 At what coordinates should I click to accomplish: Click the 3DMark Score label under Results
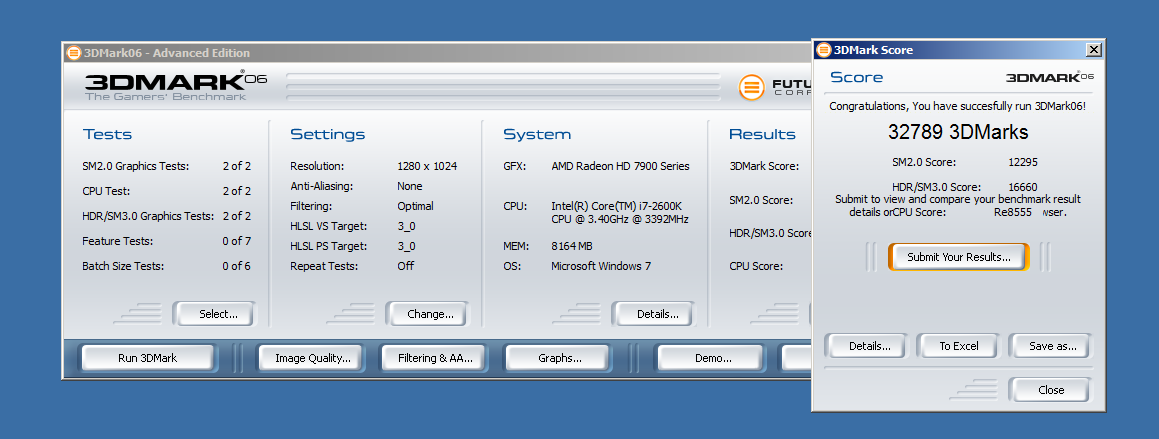click(x=764, y=166)
